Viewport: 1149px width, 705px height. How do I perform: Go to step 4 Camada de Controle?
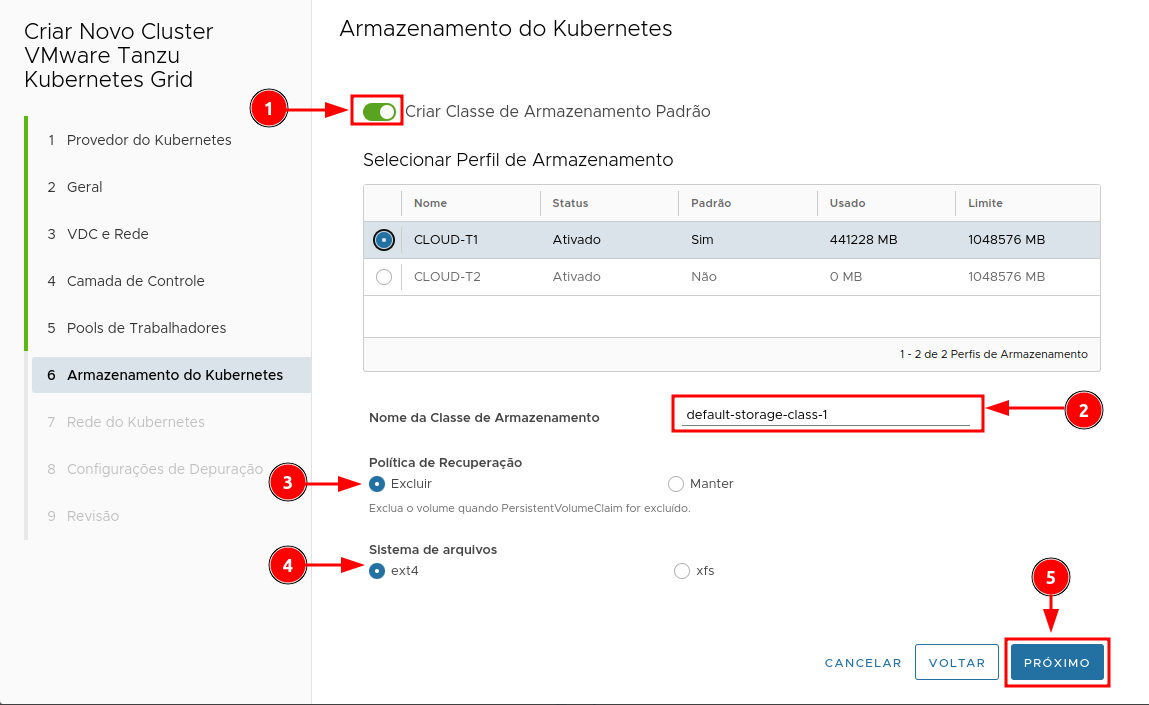(x=125, y=281)
